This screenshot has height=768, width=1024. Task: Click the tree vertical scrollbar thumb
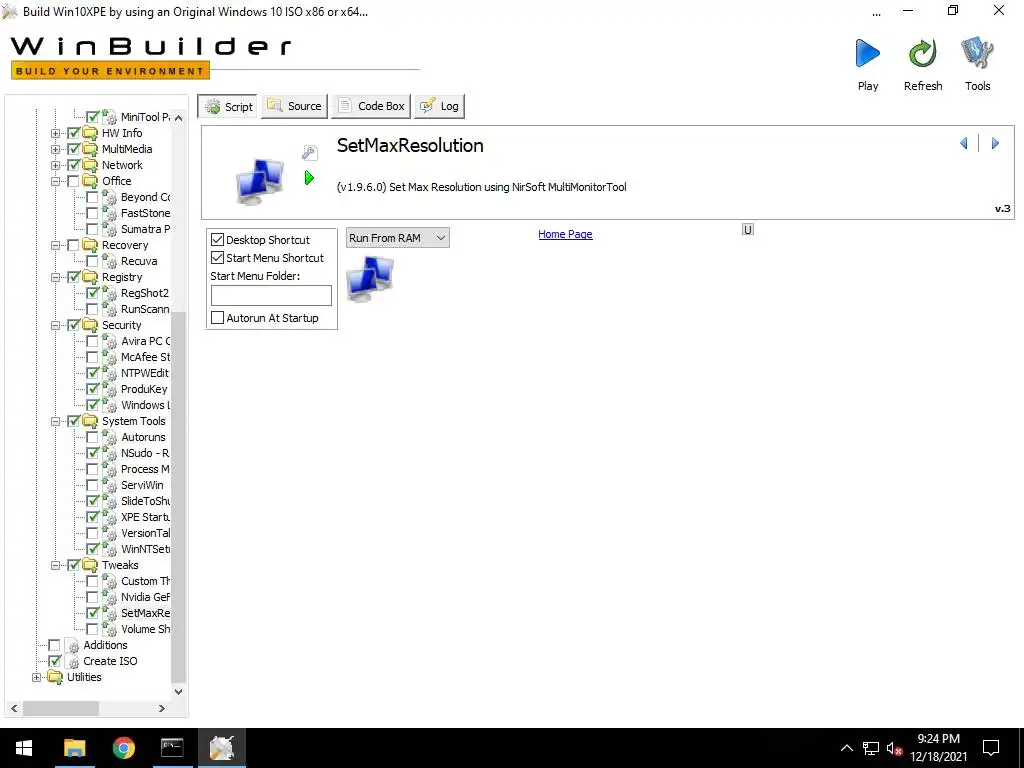click(x=179, y=496)
